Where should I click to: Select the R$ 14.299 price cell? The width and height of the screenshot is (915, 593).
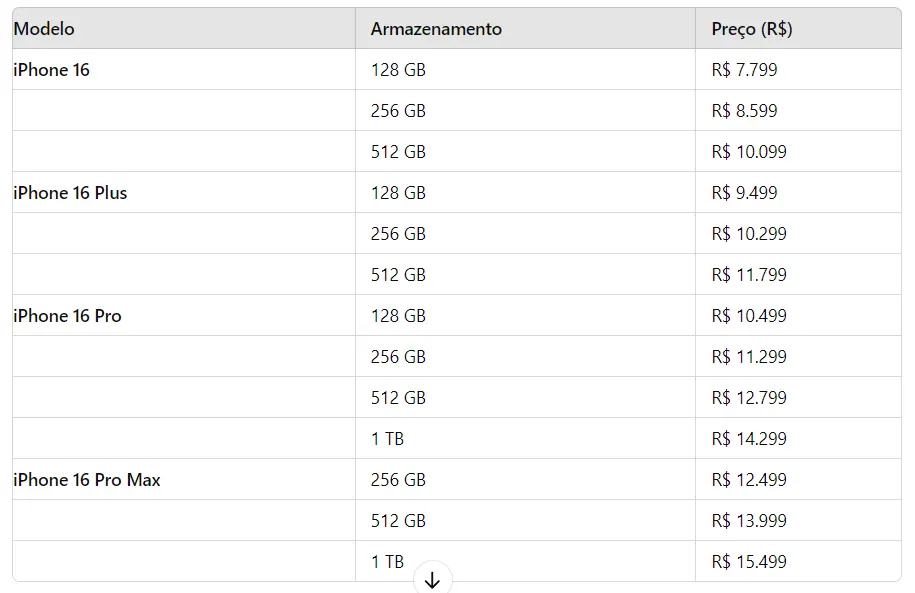click(x=798, y=438)
